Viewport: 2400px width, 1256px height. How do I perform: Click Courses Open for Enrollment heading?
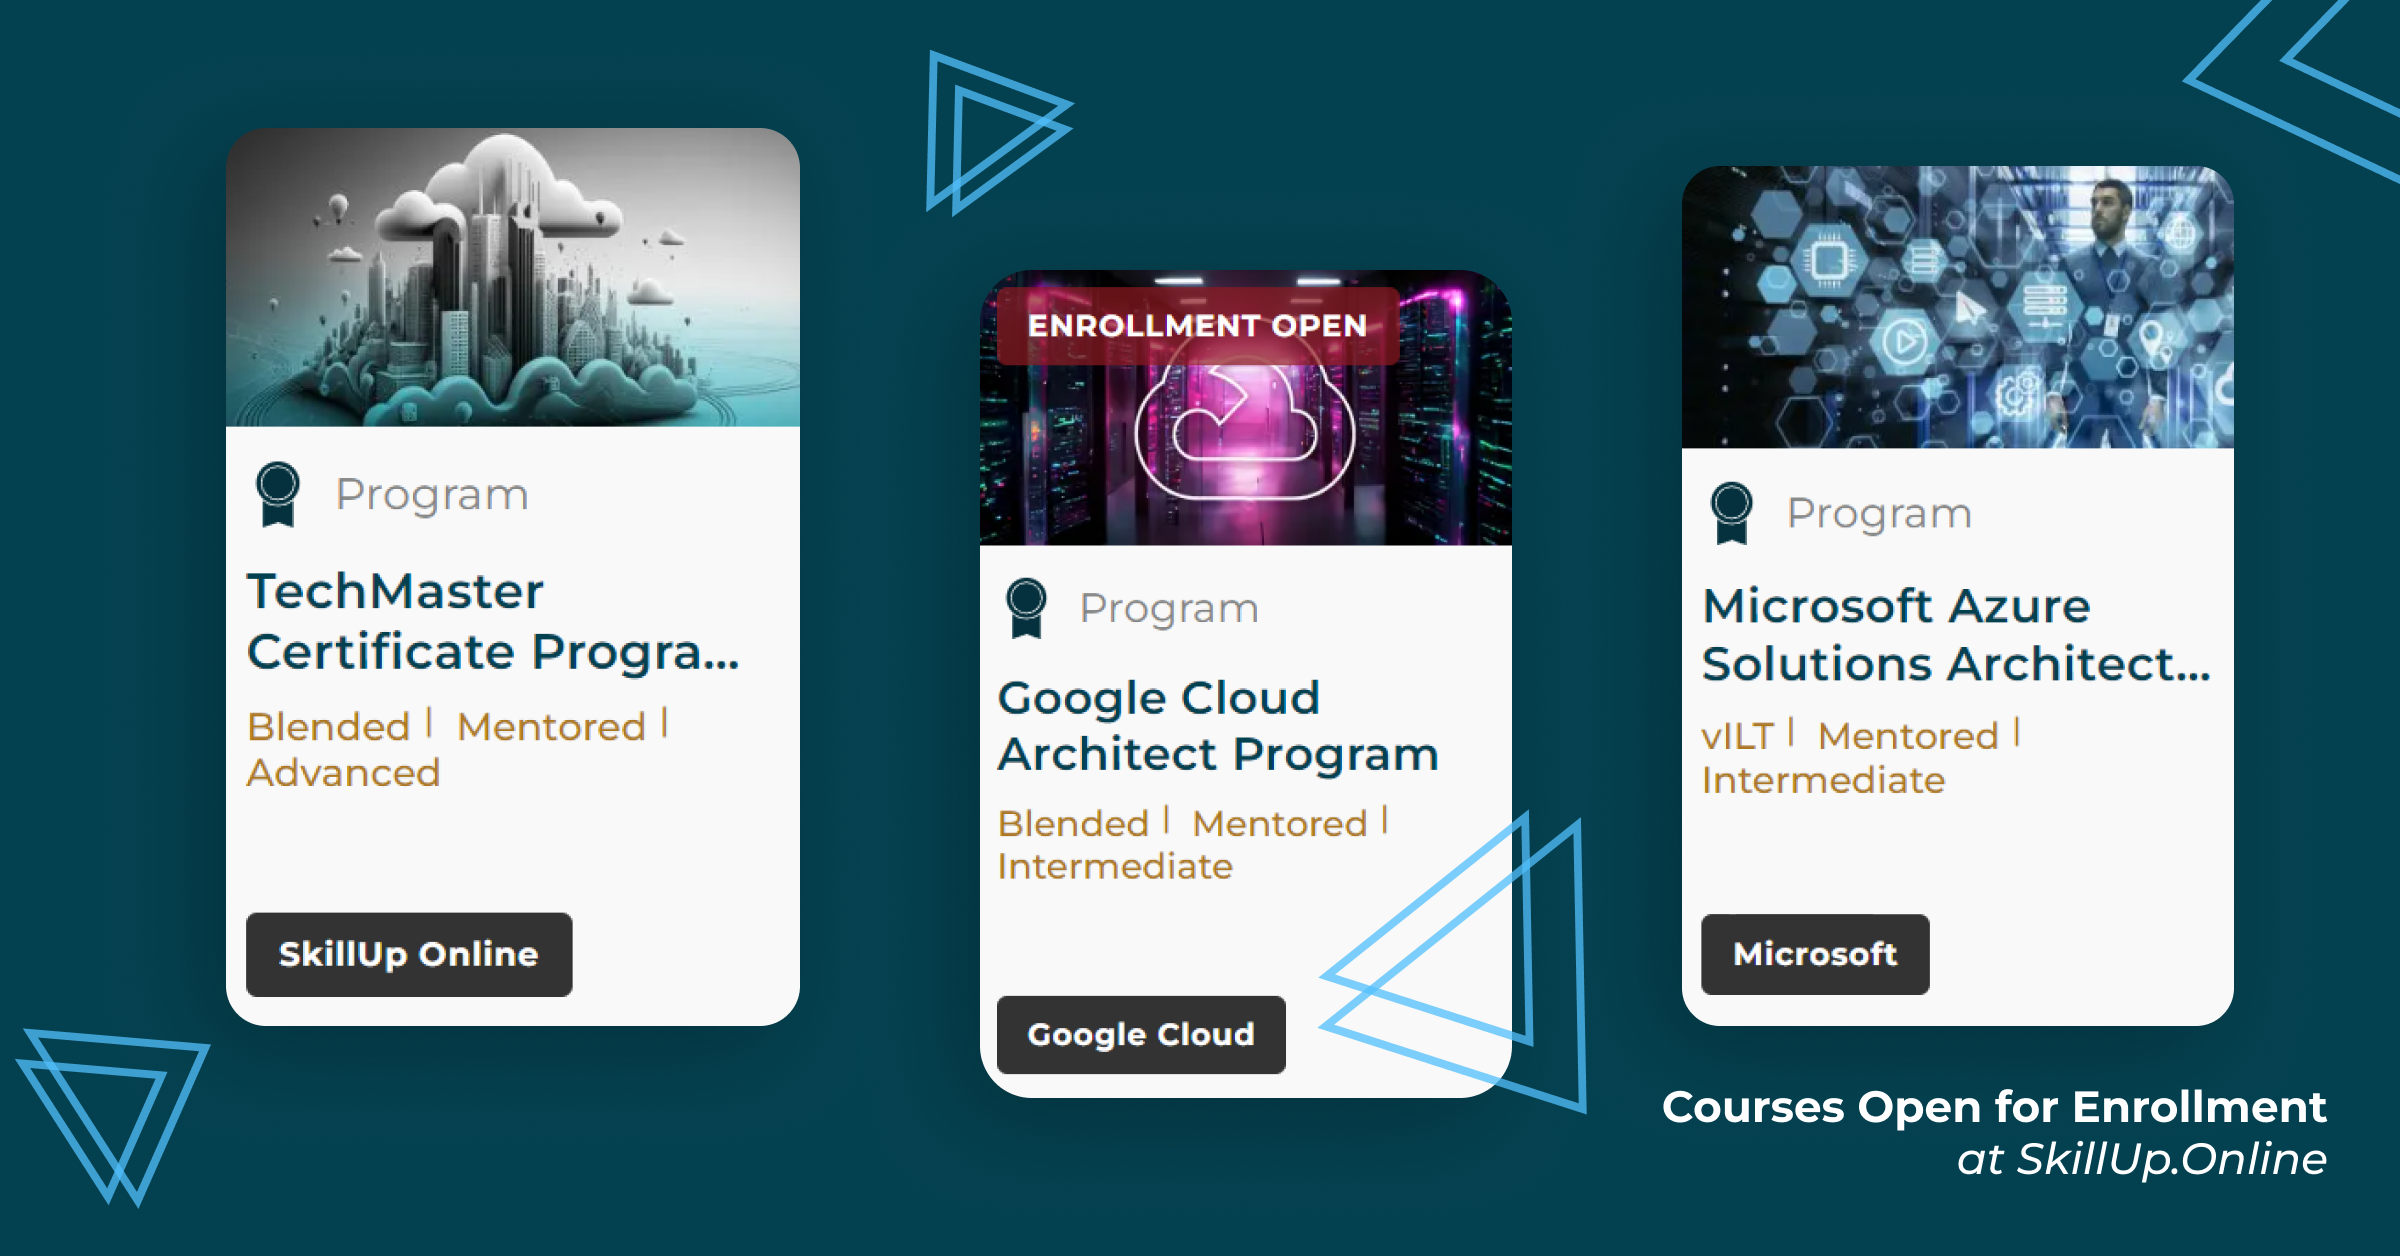[x=1994, y=1107]
